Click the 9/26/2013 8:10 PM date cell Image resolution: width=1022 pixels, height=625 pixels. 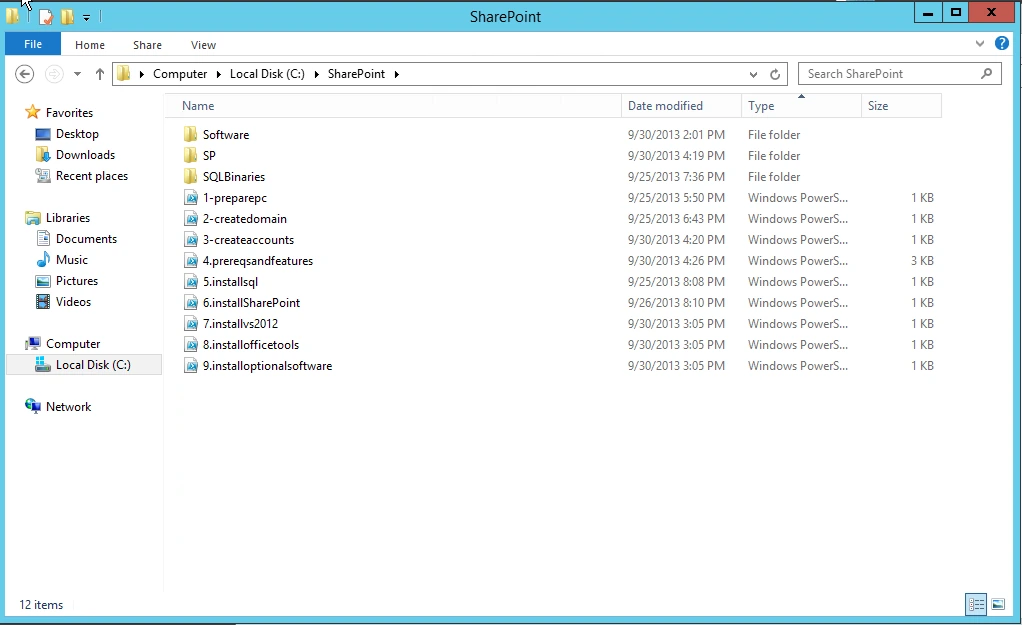click(676, 302)
